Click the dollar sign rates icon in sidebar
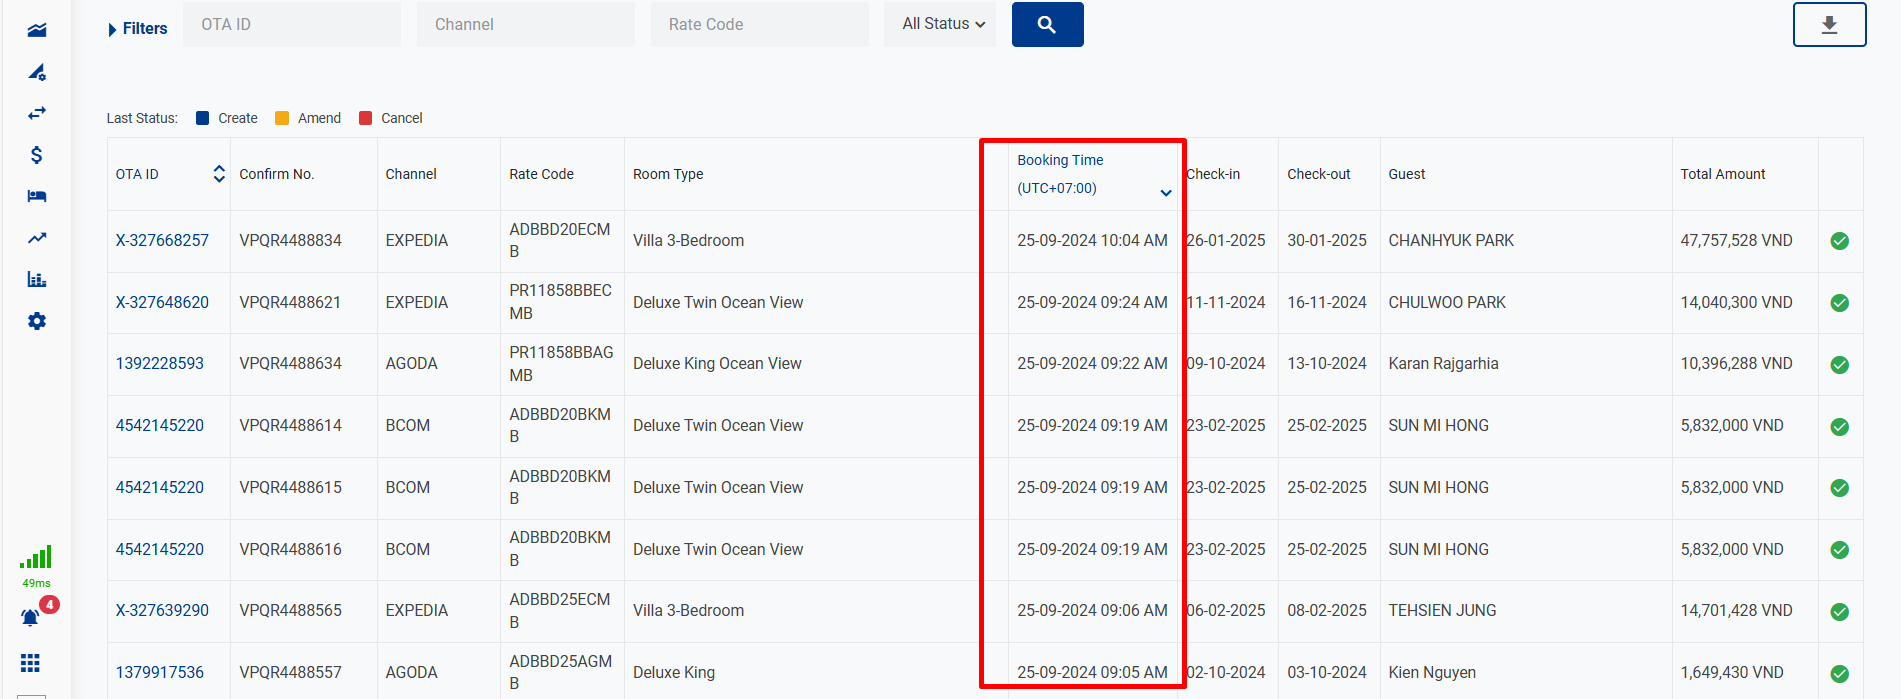Viewport: 1901px width, 699px height. (37, 155)
